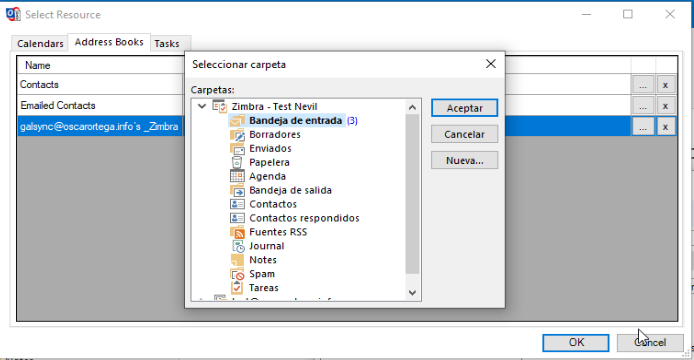The height and width of the screenshot is (360, 694).
Task: Select the Papelera folder label
Action: [x=269, y=163]
